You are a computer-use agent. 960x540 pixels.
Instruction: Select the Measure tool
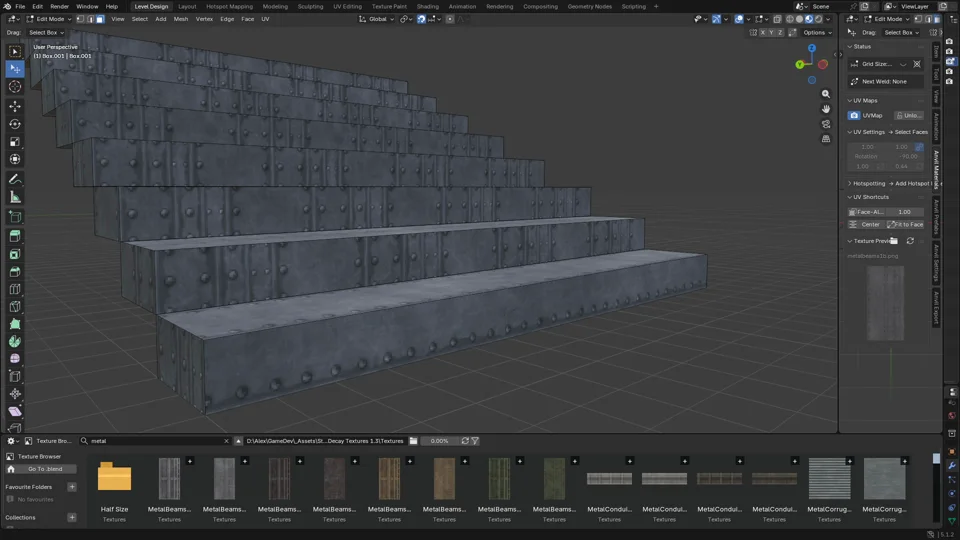click(x=15, y=197)
